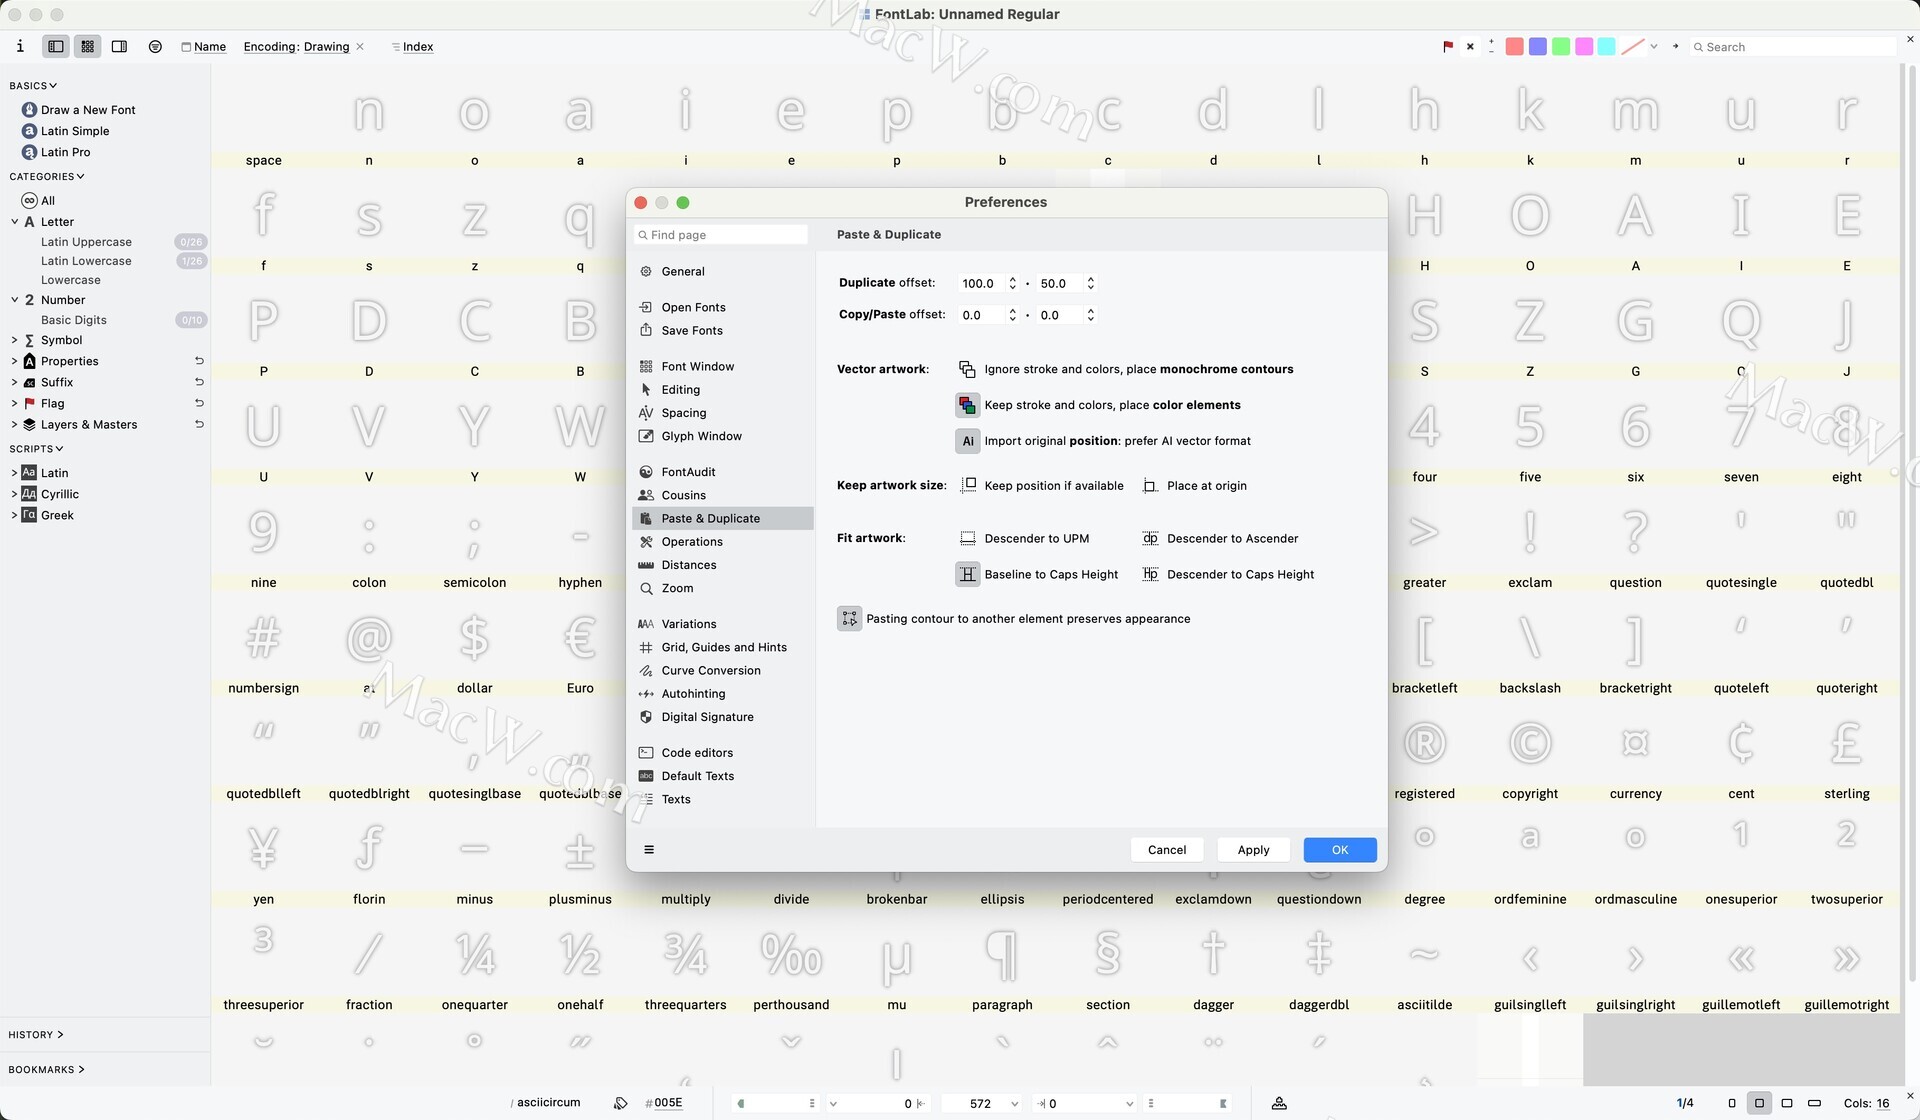The width and height of the screenshot is (1920, 1120).
Task: Switch to glyph cells grid view icon
Action: 88,46
